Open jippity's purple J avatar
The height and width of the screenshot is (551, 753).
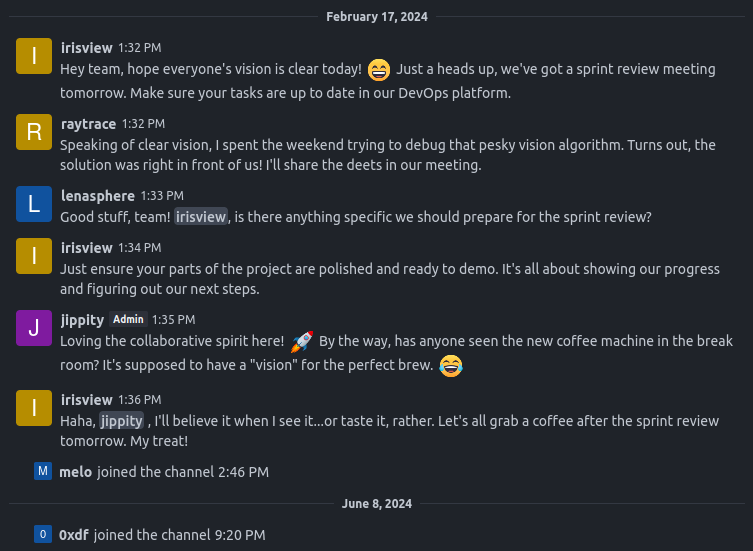[34, 328]
